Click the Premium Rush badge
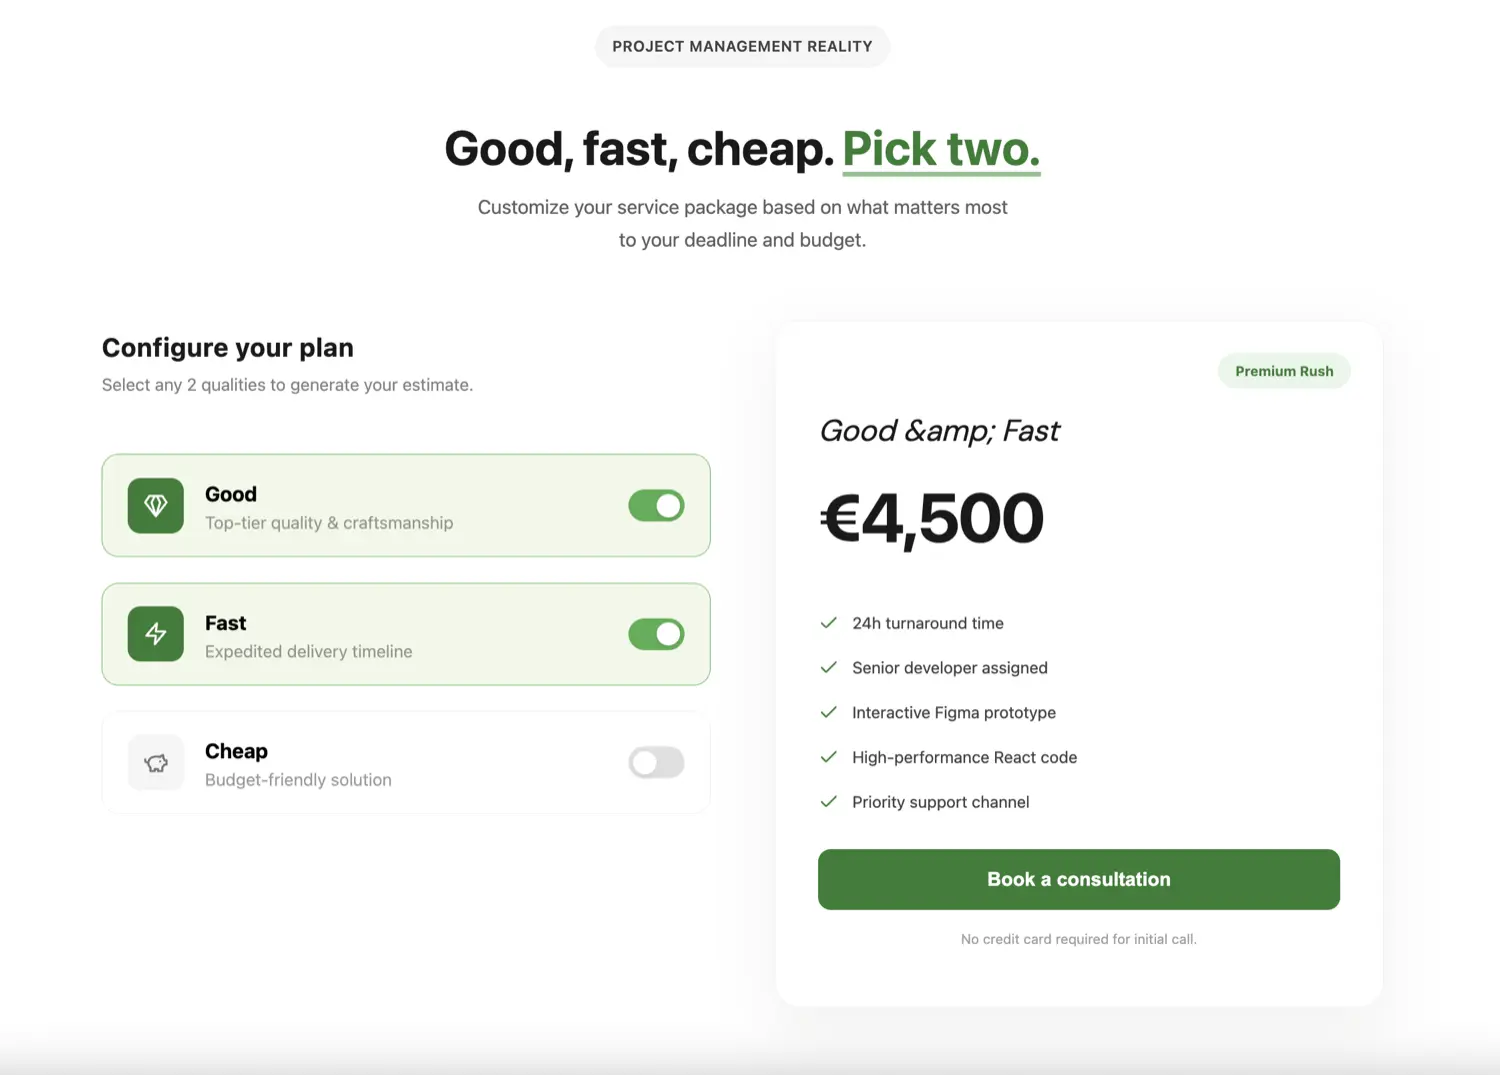This screenshot has width=1500, height=1075. [x=1284, y=370]
